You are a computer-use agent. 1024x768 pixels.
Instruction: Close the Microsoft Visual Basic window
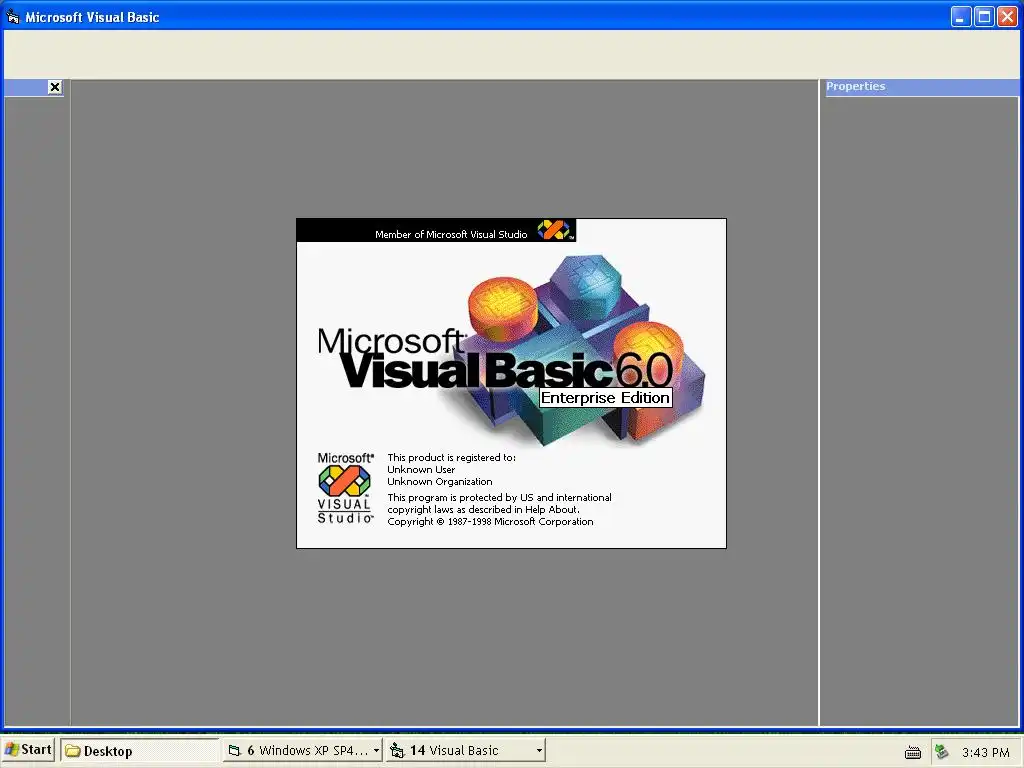(x=1007, y=16)
